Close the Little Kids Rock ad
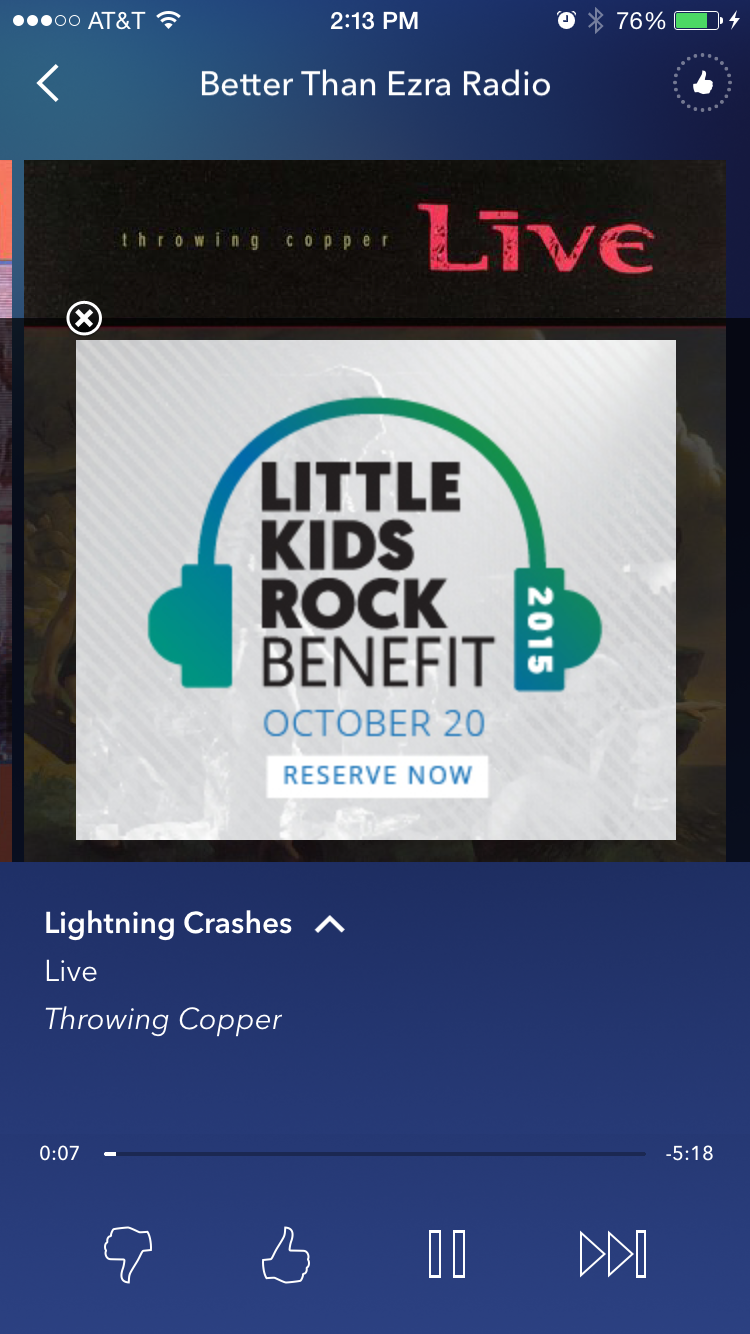This screenshot has height=1334, width=750. (x=84, y=318)
